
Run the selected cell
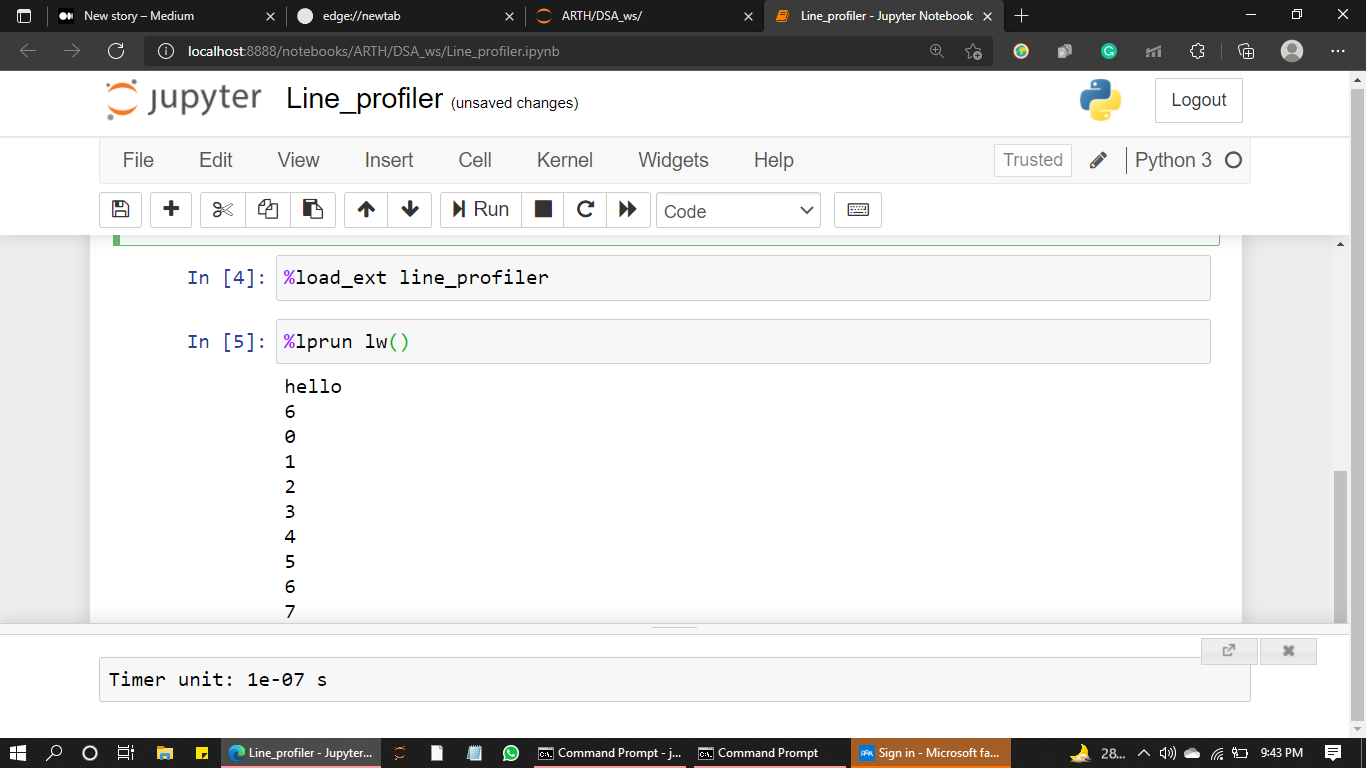(480, 209)
